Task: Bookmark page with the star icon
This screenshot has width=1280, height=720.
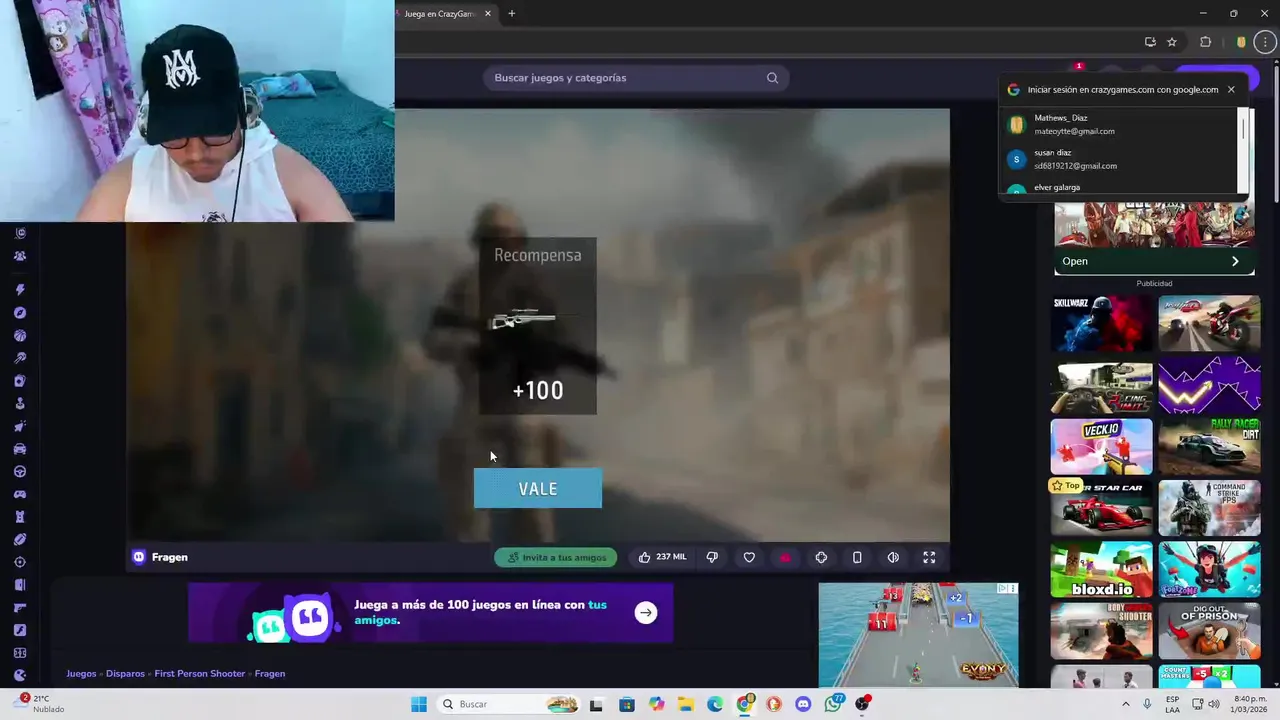Action: pyautogui.click(x=1172, y=42)
